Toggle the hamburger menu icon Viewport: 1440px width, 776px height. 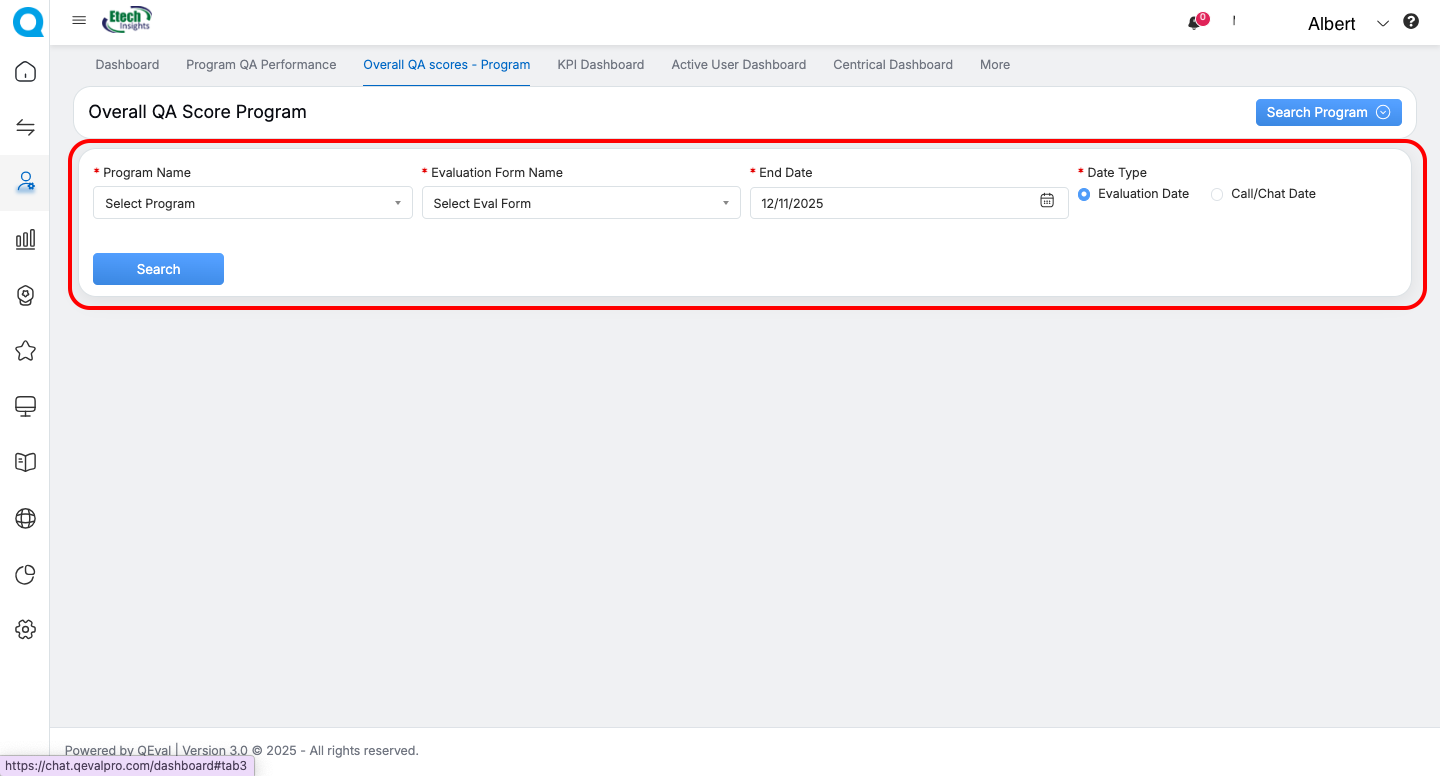pyautogui.click(x=80, y=20)
